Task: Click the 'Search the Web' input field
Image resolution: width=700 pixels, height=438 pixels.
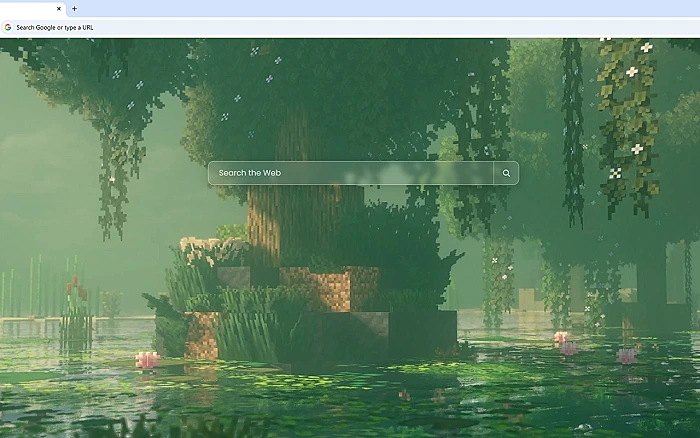Action: click(351, 173)
